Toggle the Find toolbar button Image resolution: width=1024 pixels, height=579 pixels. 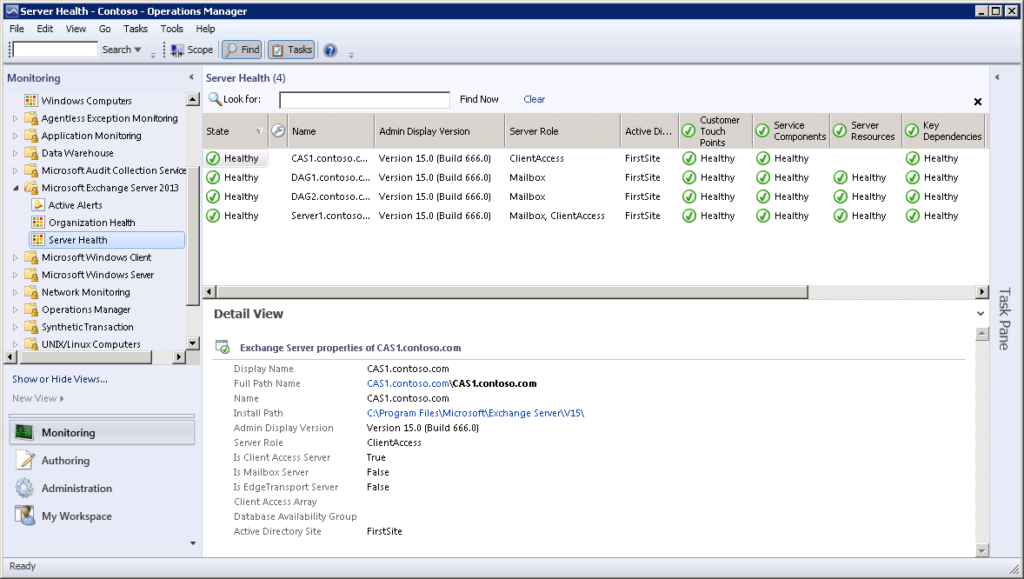pyautogui.click(x=241, y=50)
